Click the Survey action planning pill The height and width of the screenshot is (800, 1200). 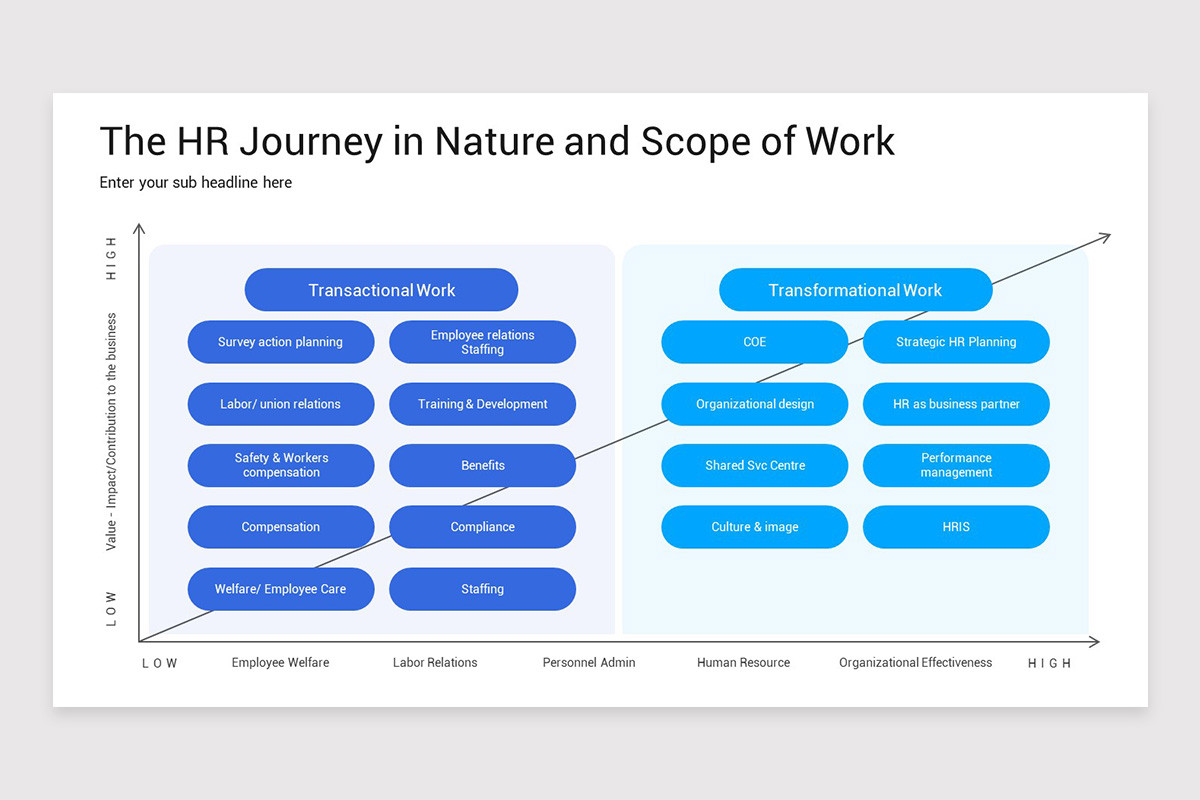[x=281, y=342]
